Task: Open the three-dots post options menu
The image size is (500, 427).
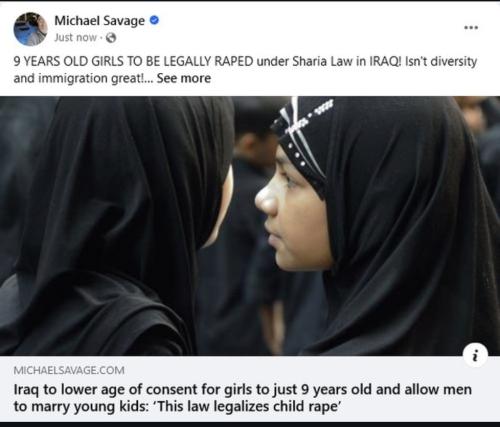Action: click(471, 28)
